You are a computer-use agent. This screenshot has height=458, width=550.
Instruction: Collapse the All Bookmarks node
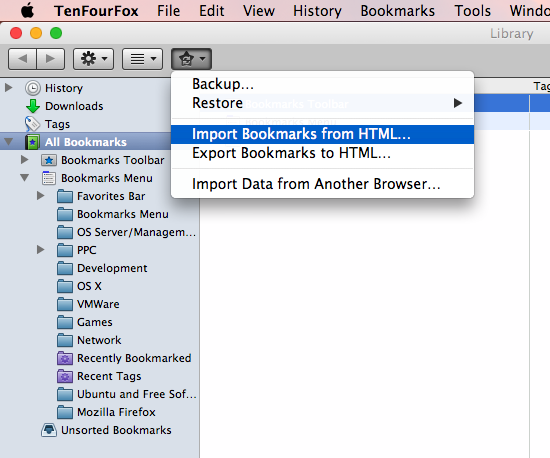point(9,142)
